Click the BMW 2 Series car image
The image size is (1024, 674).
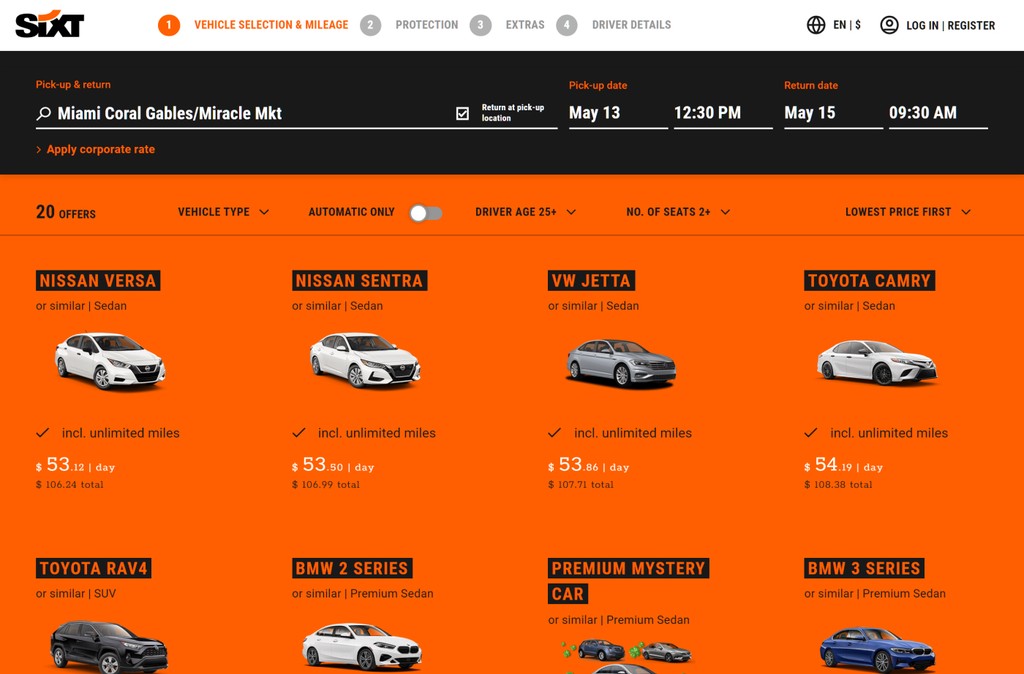362,647
